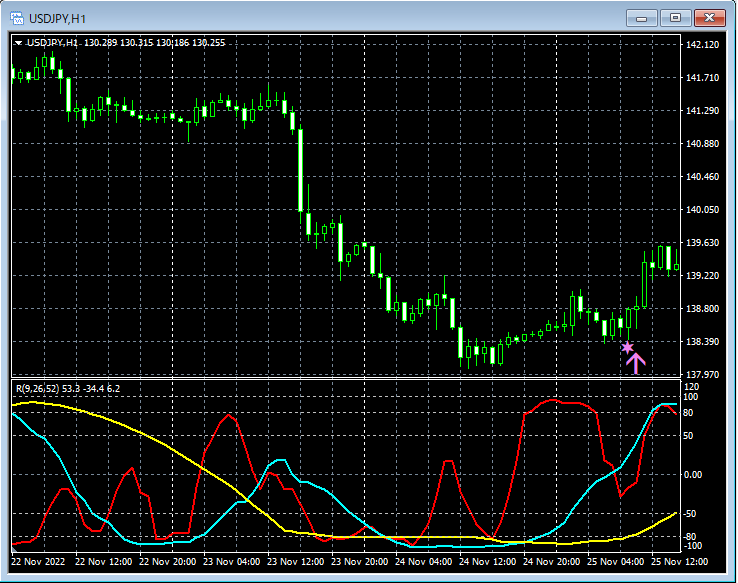Image resolution: width=738 pixels, height=583 pixels.
Task: Click the 23 Nov 12:00 time label
Action: 295,562
